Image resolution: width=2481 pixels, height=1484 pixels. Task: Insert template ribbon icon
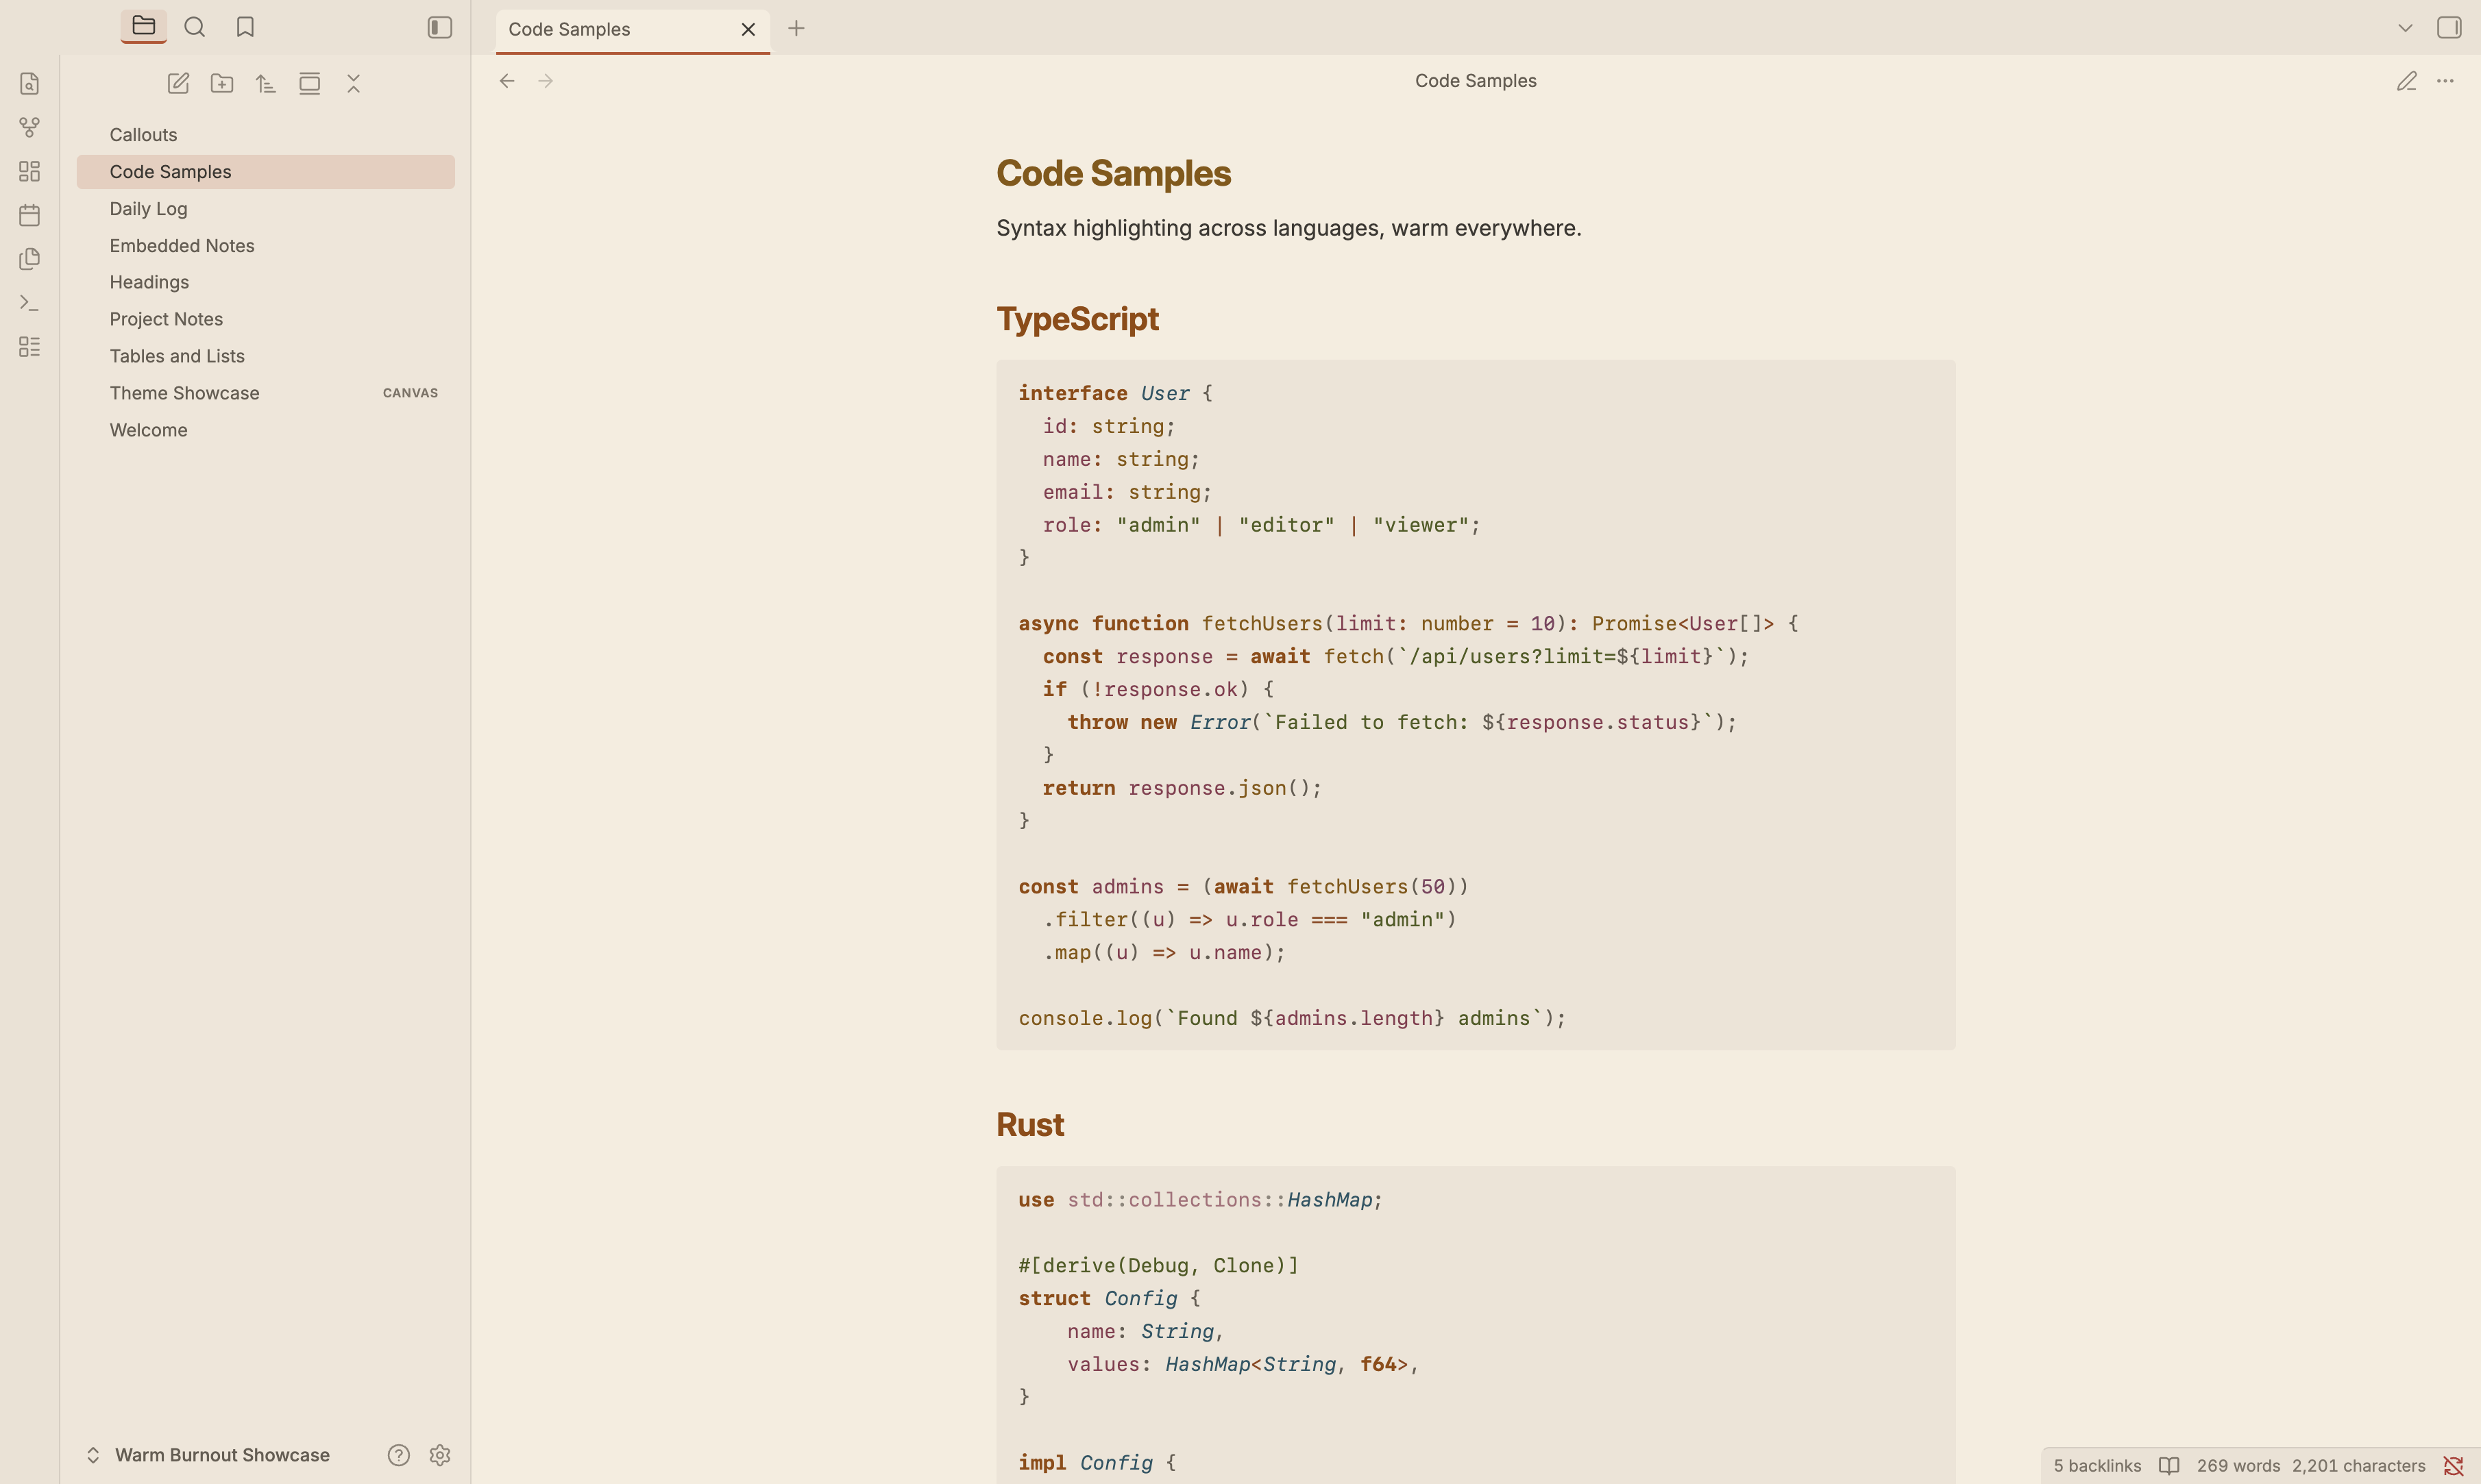point(30,259)
